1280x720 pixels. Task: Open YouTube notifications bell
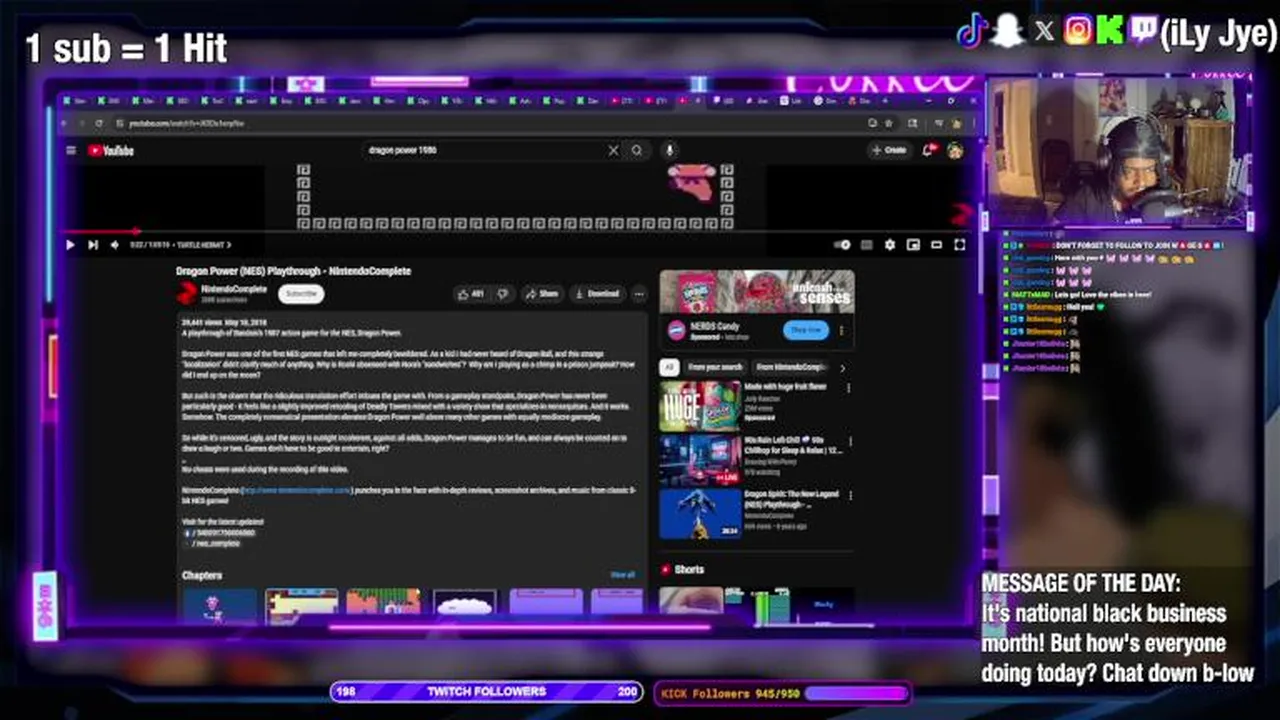tap(929, 150)
